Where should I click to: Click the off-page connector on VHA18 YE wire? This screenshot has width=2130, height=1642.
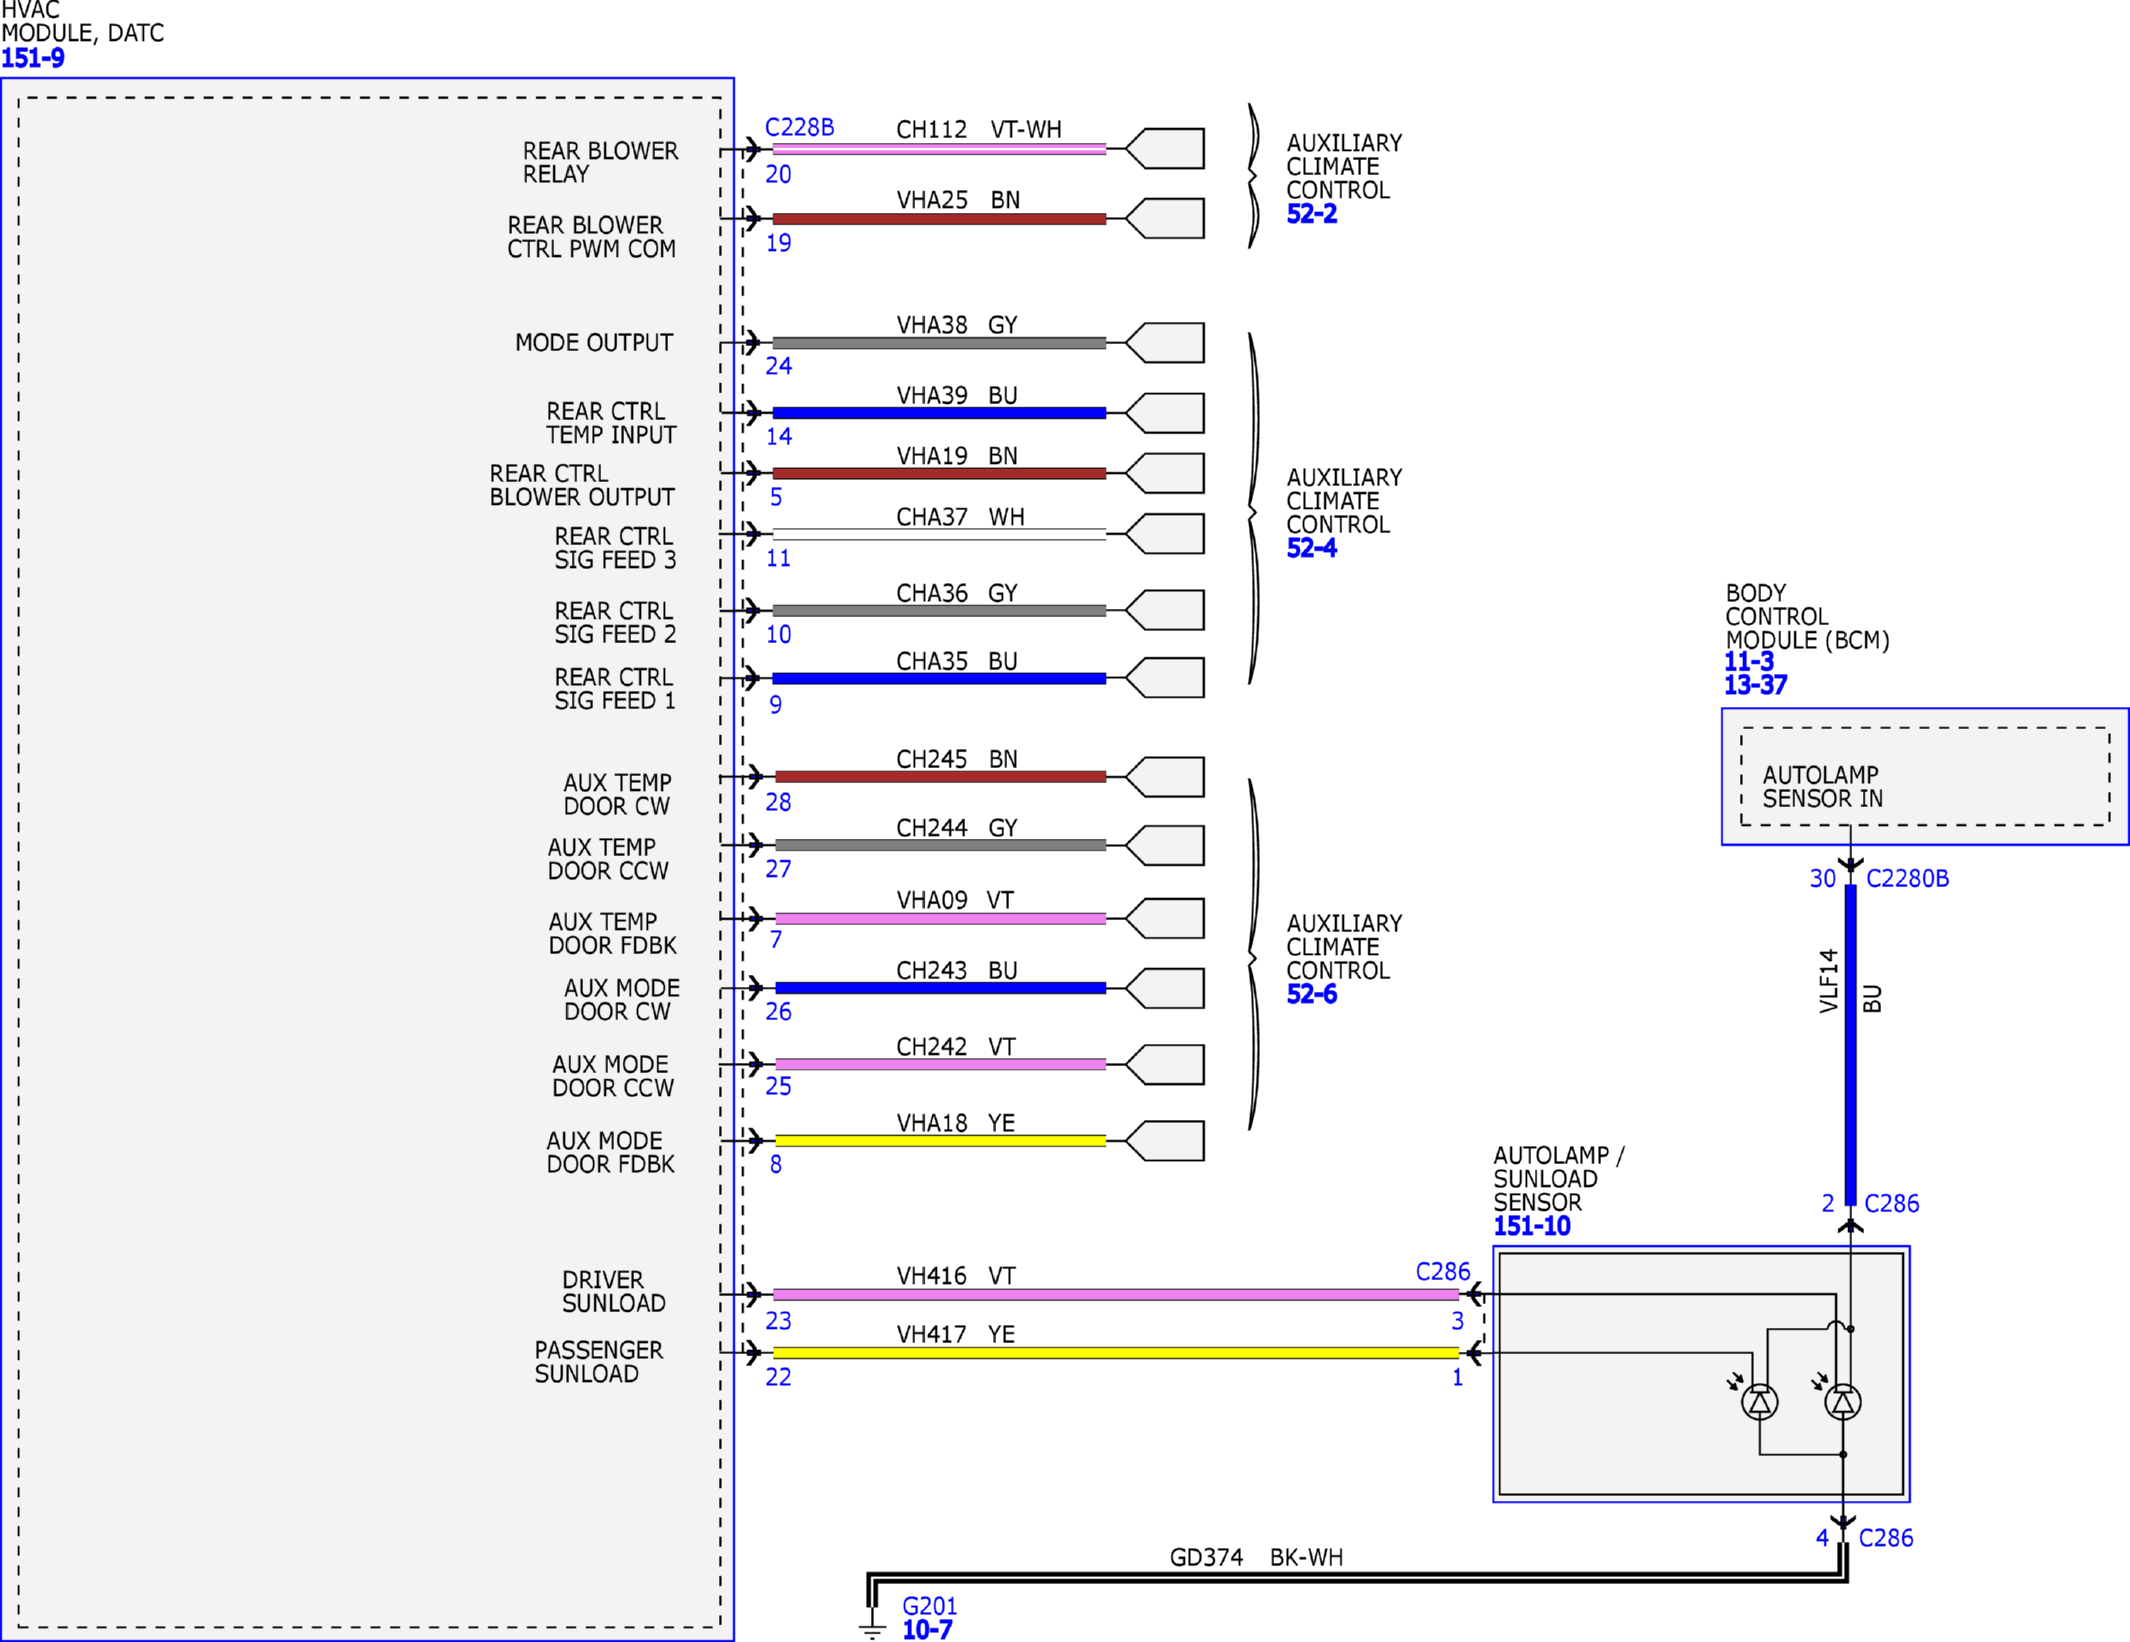point(1165,1141)
